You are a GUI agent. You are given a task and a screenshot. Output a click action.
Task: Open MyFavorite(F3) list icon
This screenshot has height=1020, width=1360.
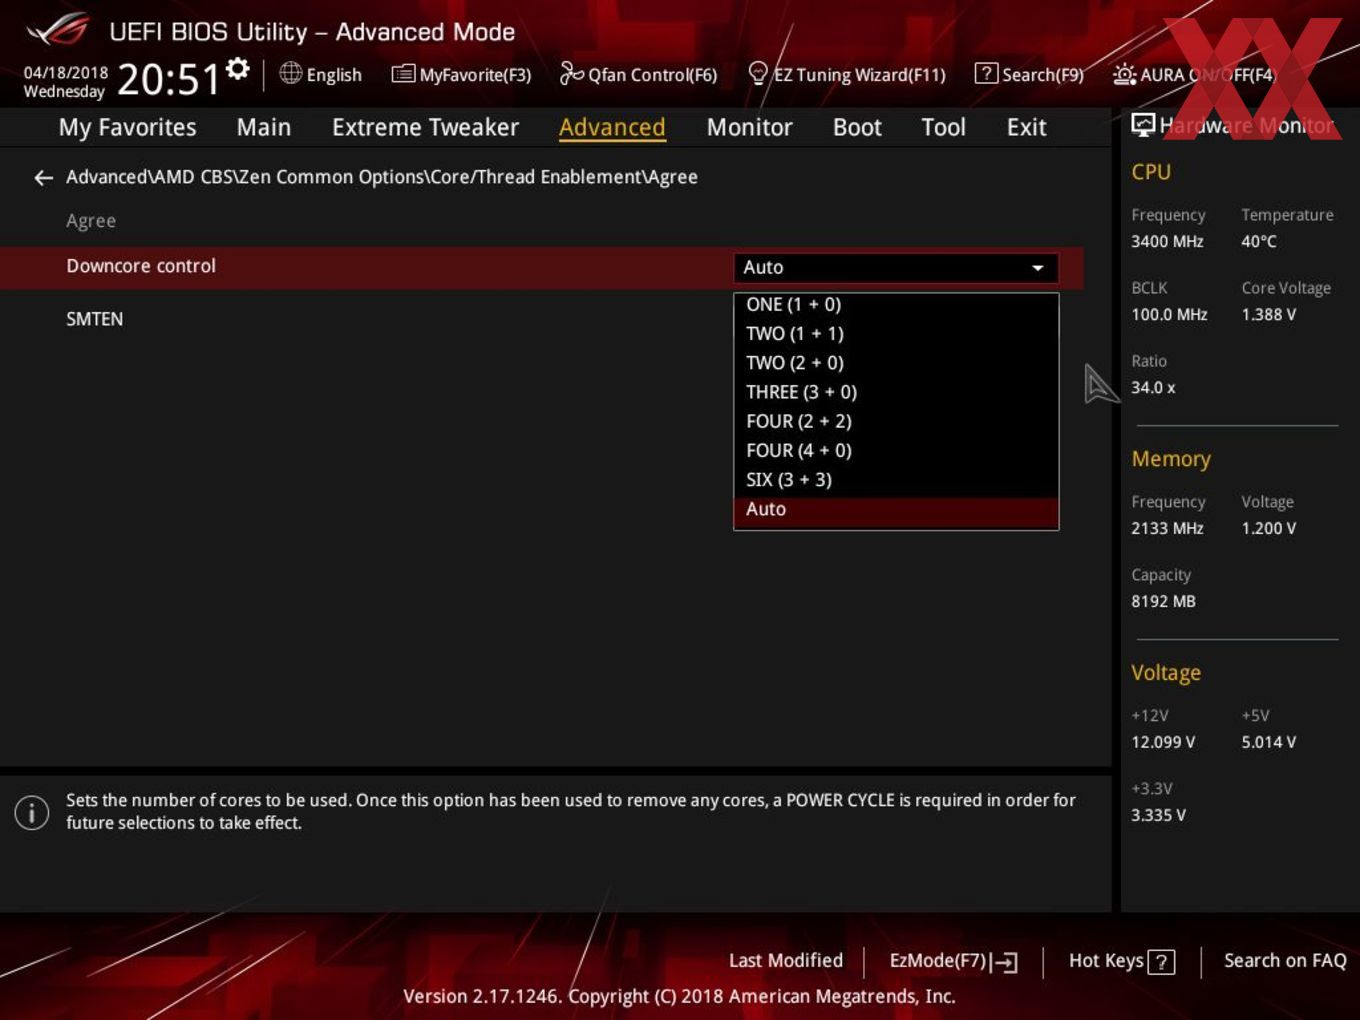(403, 74)
